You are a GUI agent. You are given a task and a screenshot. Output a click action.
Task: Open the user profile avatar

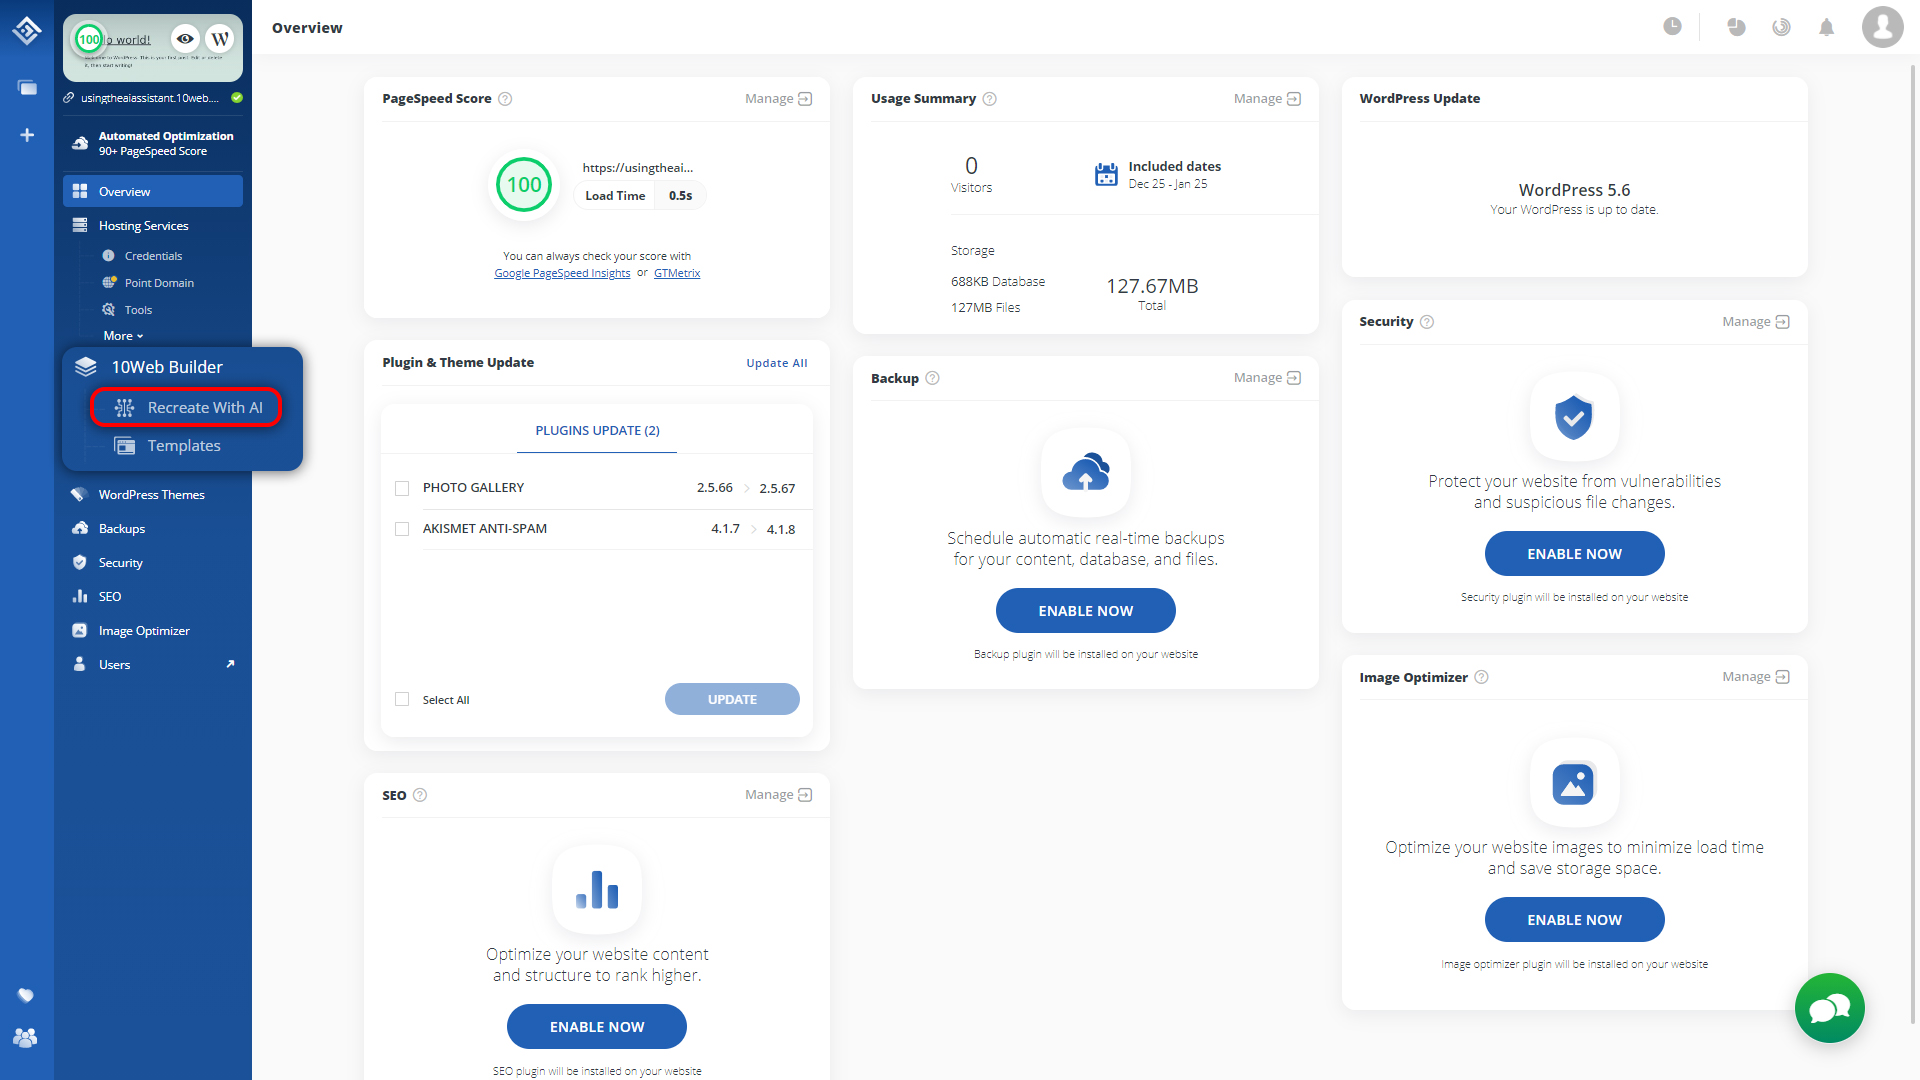(x=1882, y=27)
